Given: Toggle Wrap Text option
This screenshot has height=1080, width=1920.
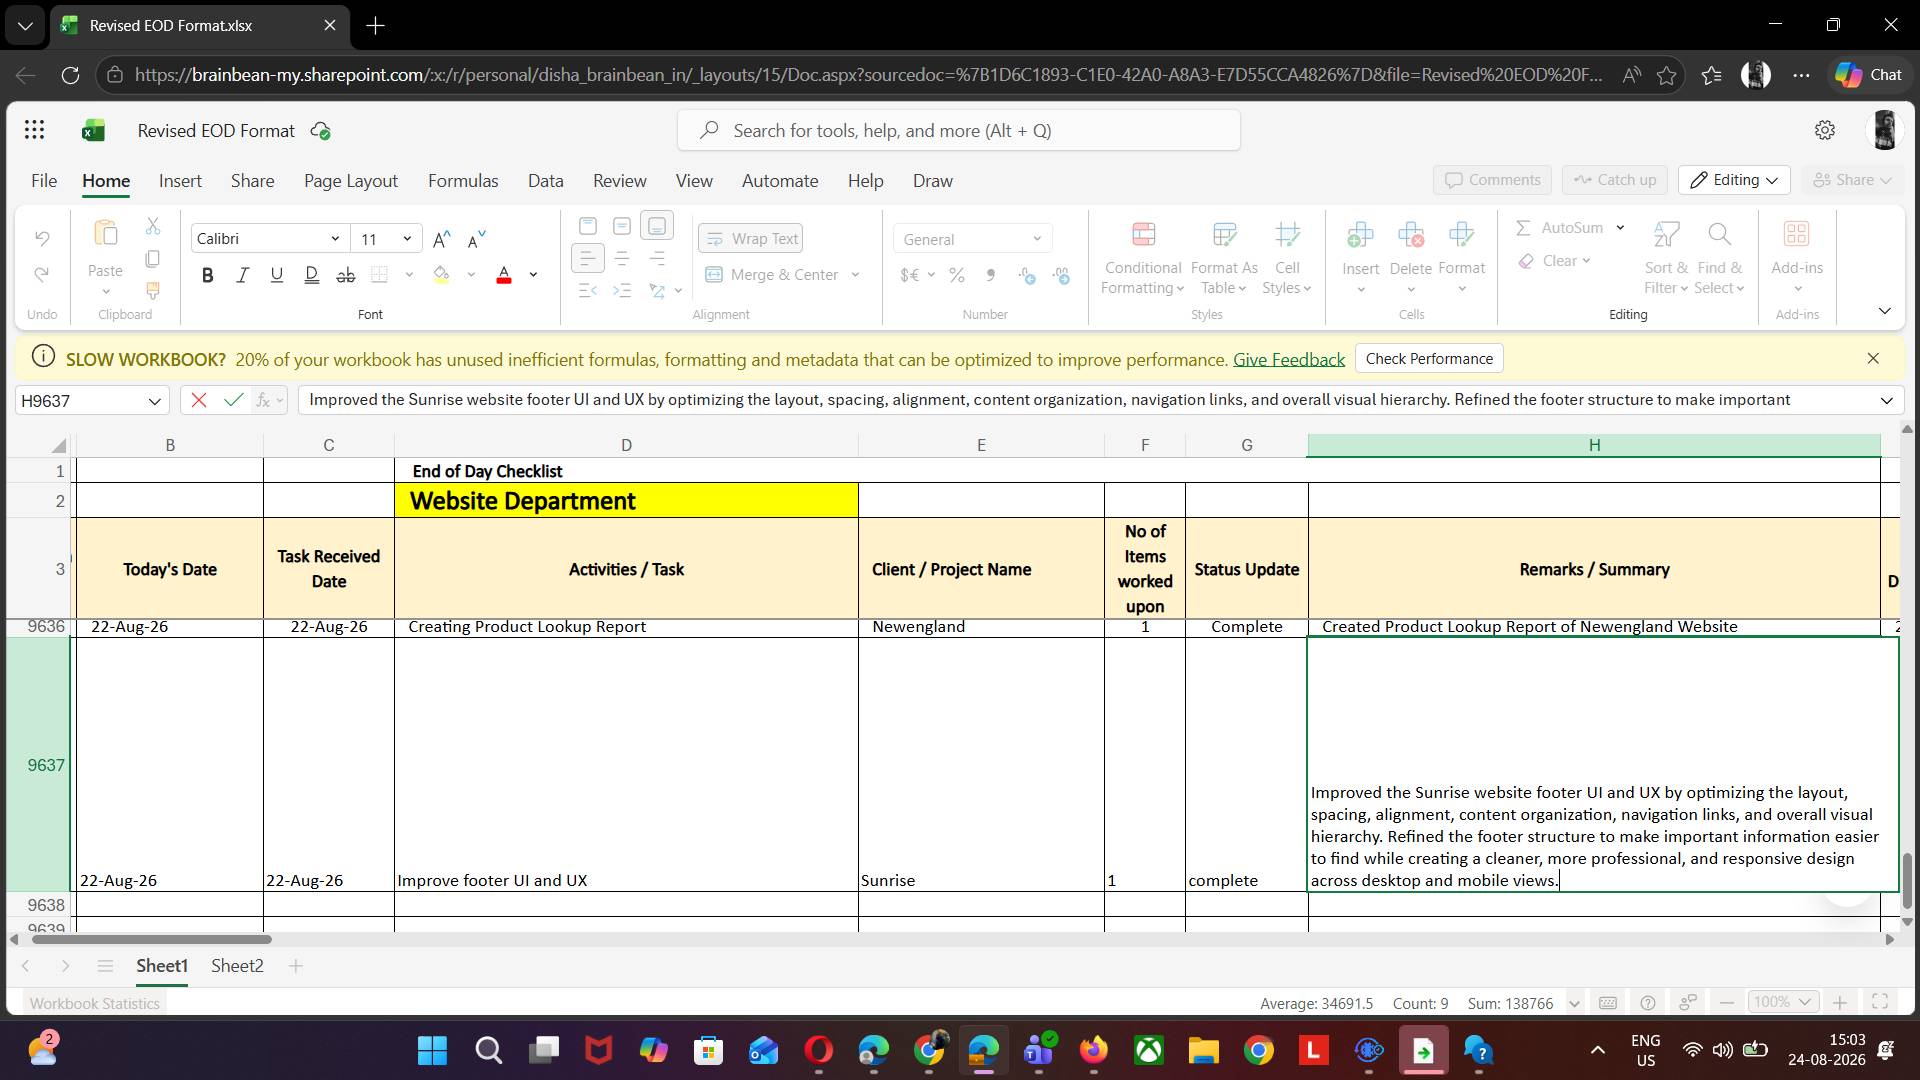Looking at the screenshot, I should pos(751,239).
